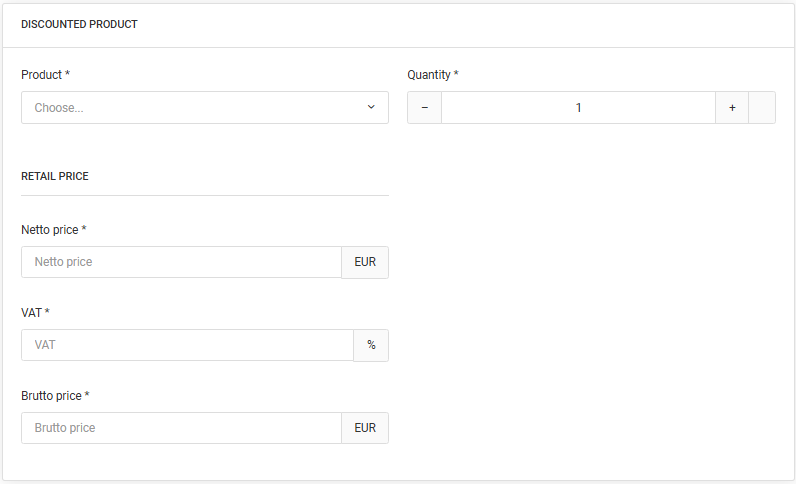Focus the Brutto price input field
This screenshot has height=484, width=796.
pyautogui.click(x=181, y=428)
